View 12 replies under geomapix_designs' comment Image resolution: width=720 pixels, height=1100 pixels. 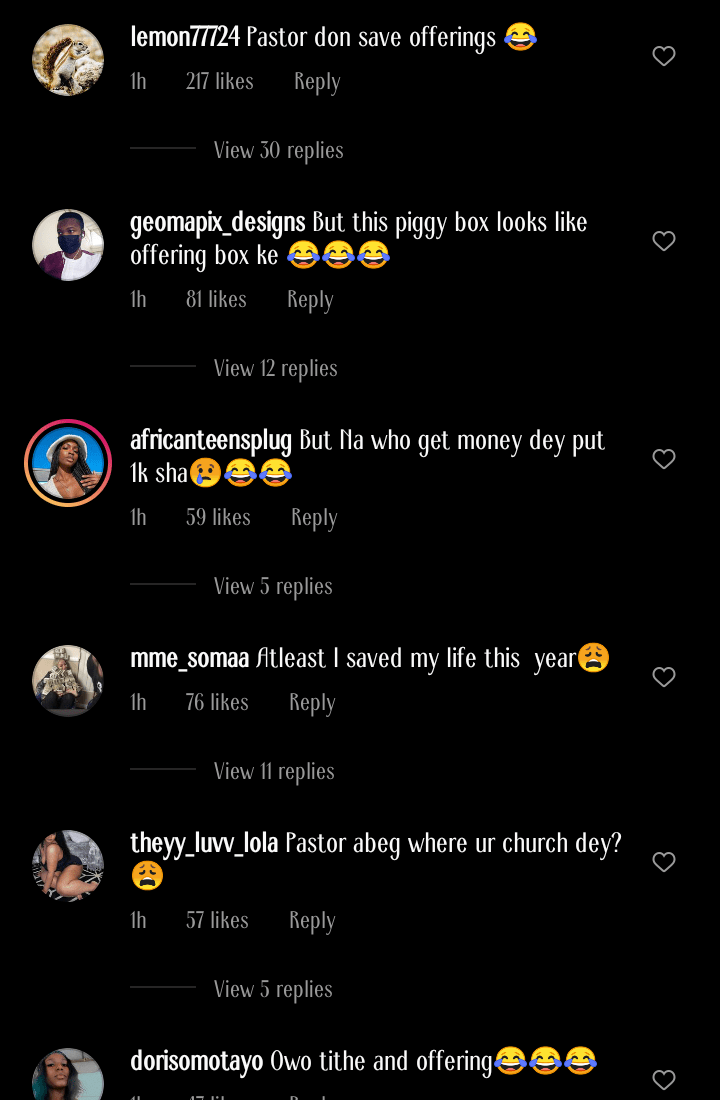[x=275, y=368]
